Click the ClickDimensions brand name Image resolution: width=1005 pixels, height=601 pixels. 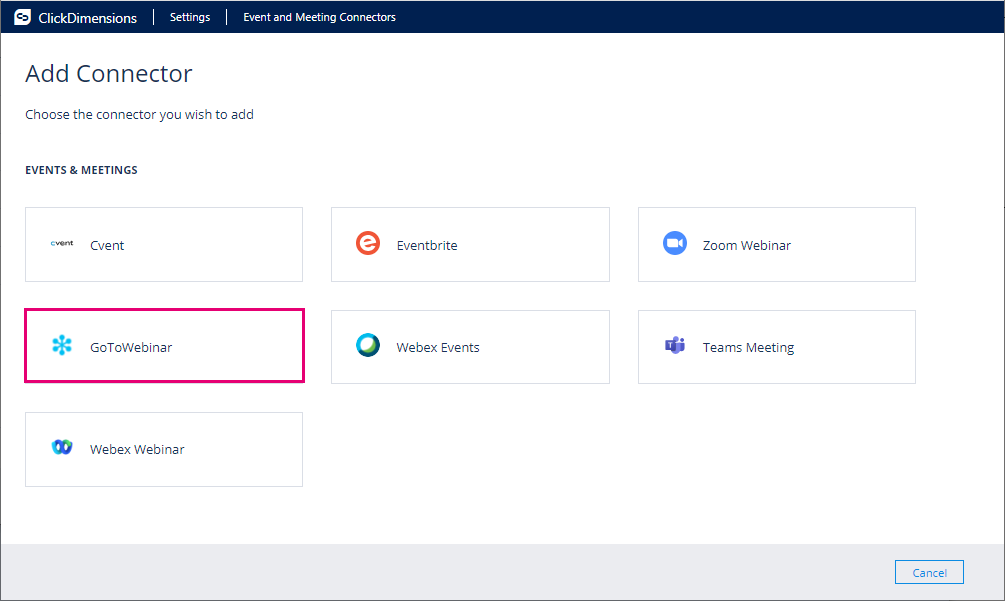87,18
